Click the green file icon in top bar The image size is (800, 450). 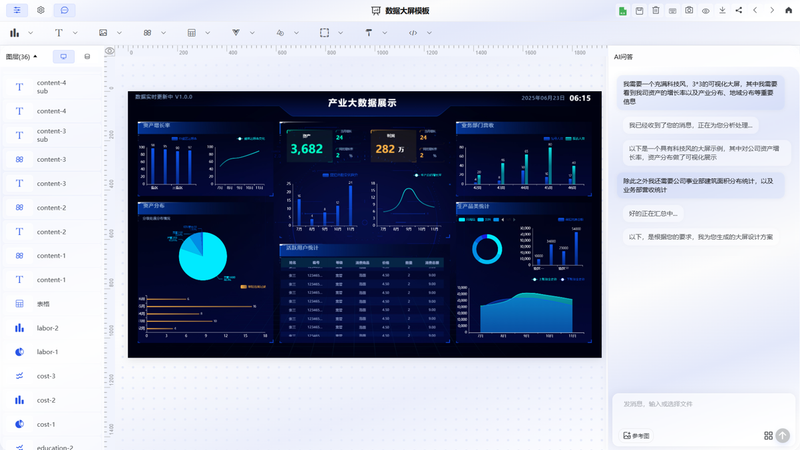pyautogui.click(x=622, y=11)
